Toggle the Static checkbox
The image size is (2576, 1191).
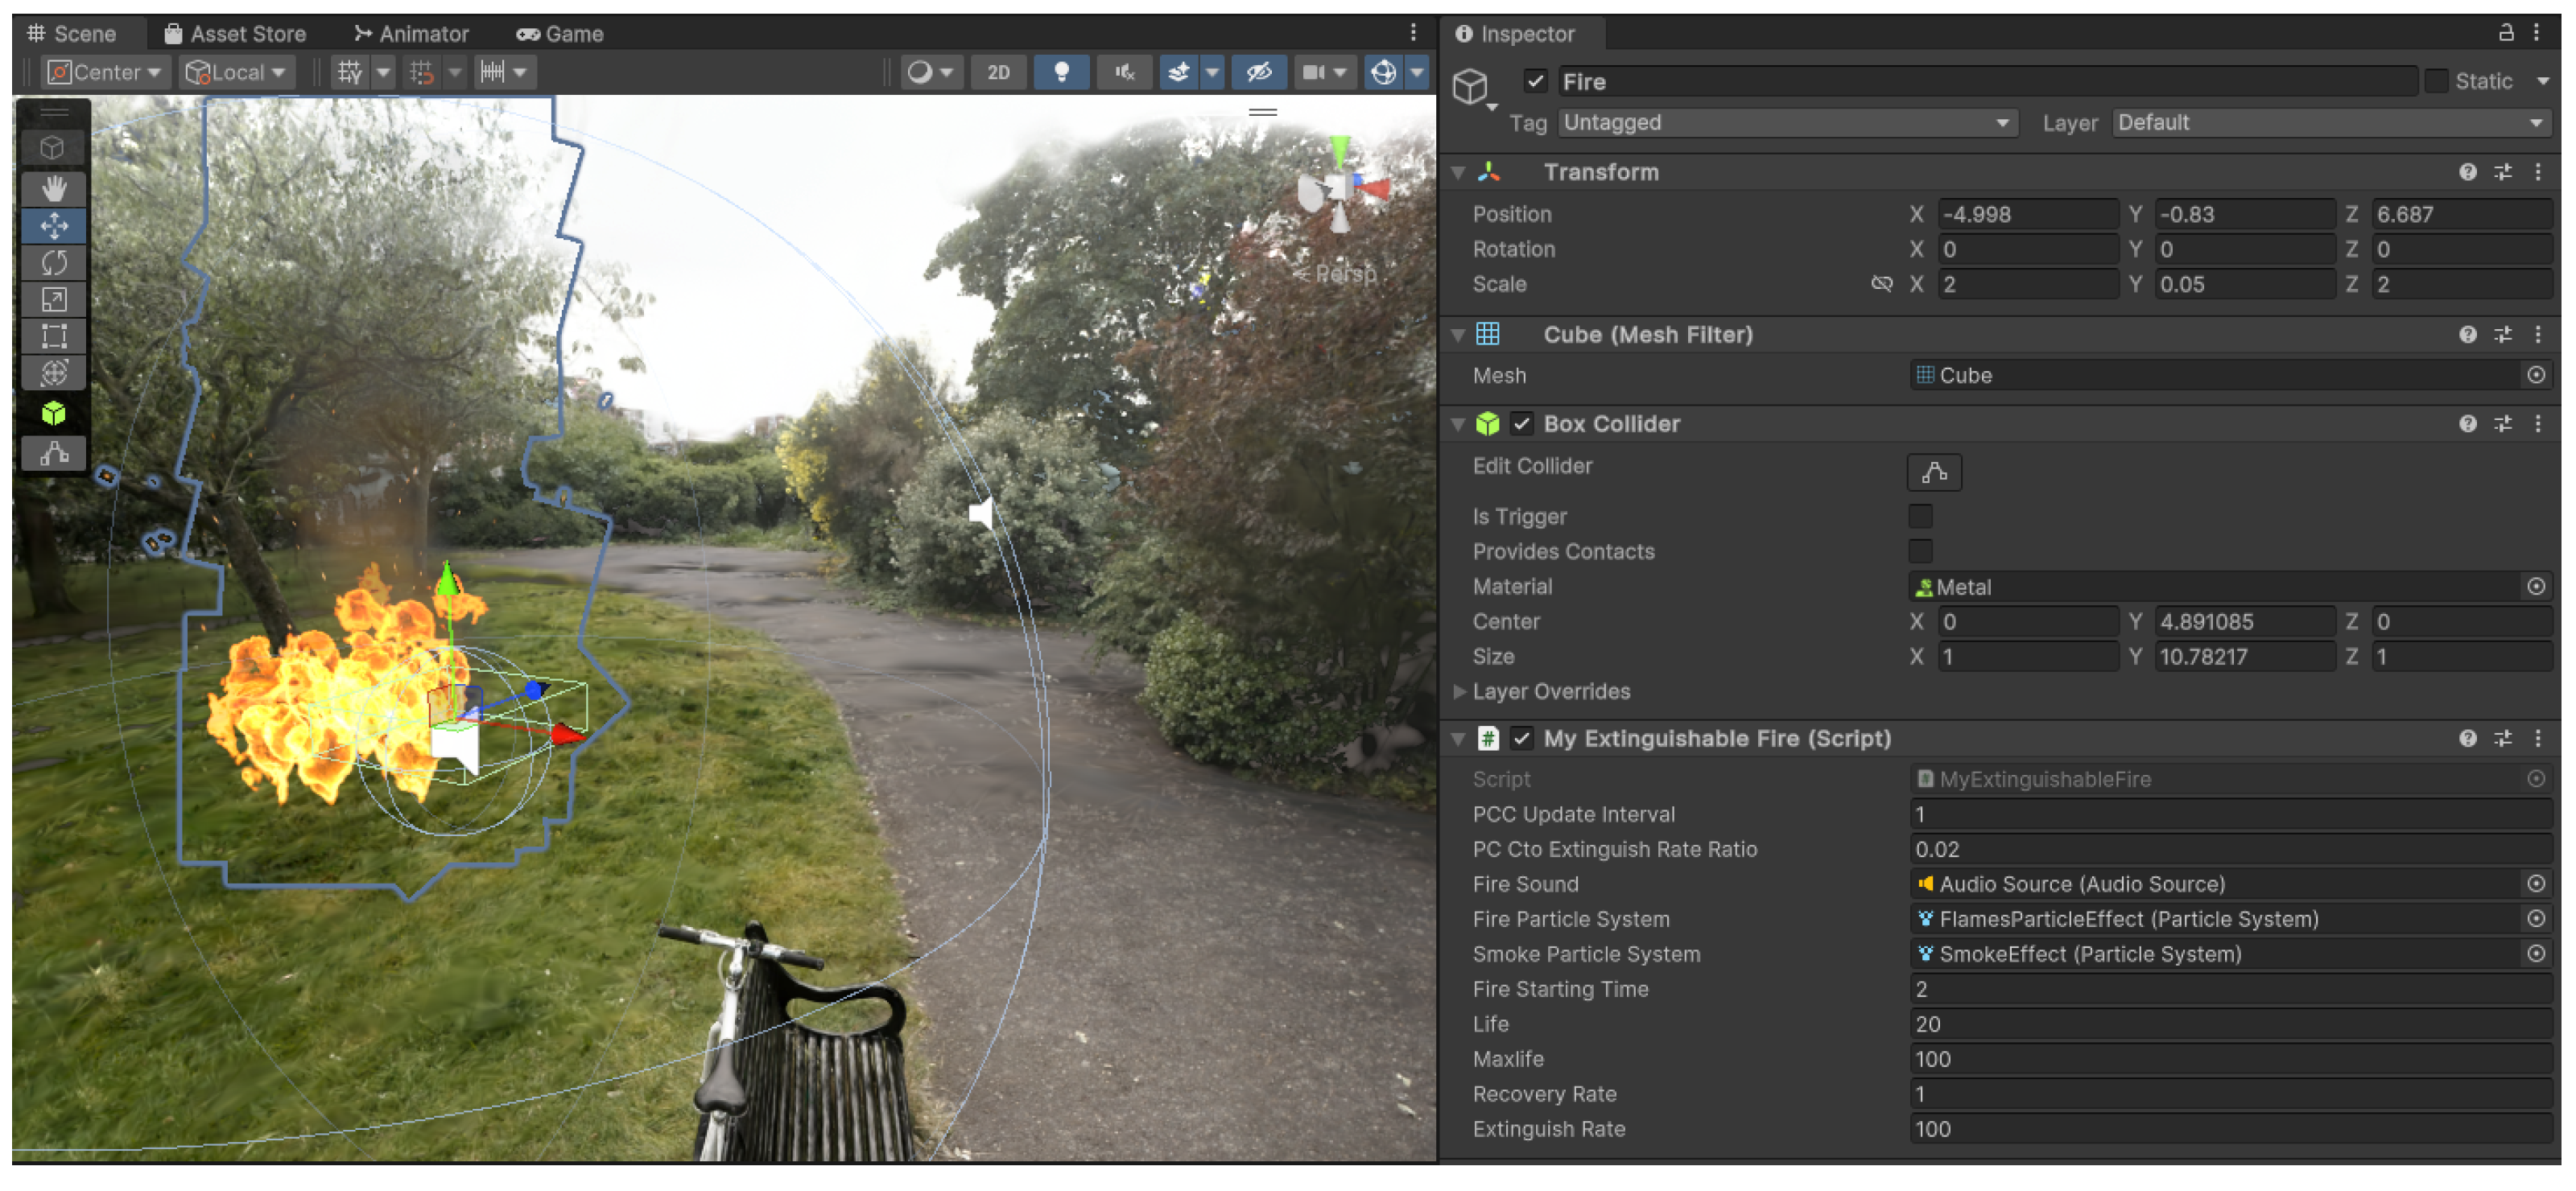(x=2436, y=81)
